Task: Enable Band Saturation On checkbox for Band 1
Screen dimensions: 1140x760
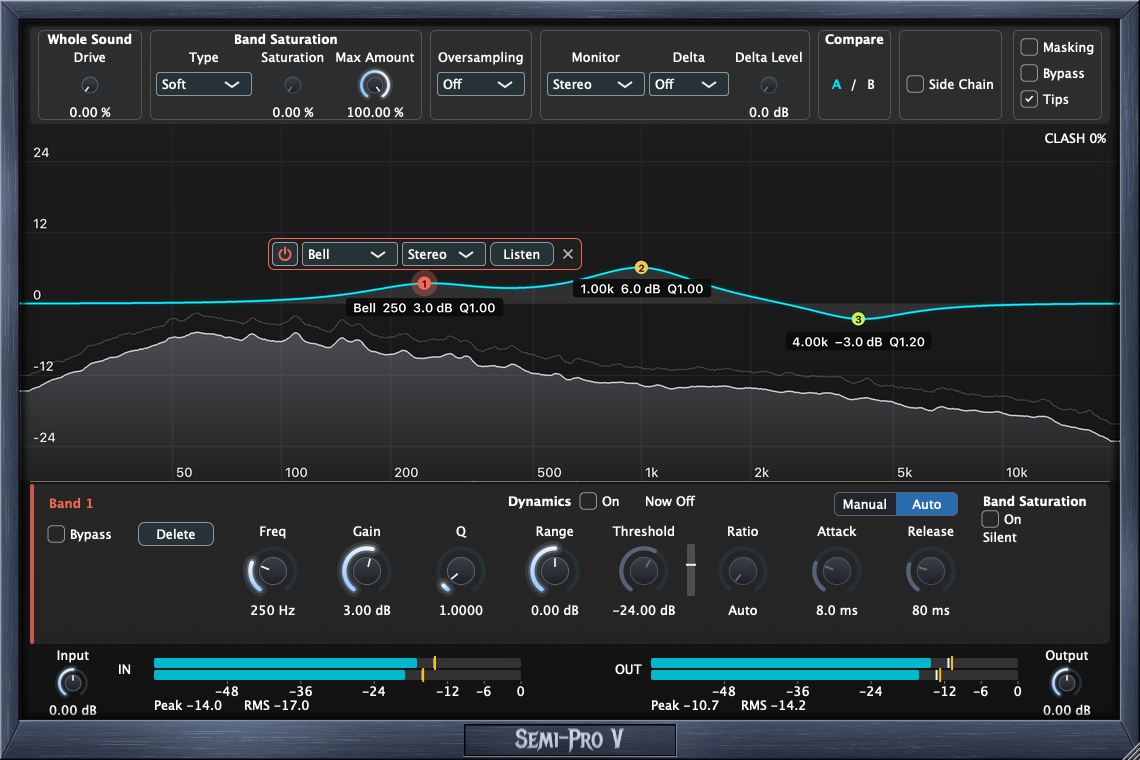Action: tap(990, 519)
